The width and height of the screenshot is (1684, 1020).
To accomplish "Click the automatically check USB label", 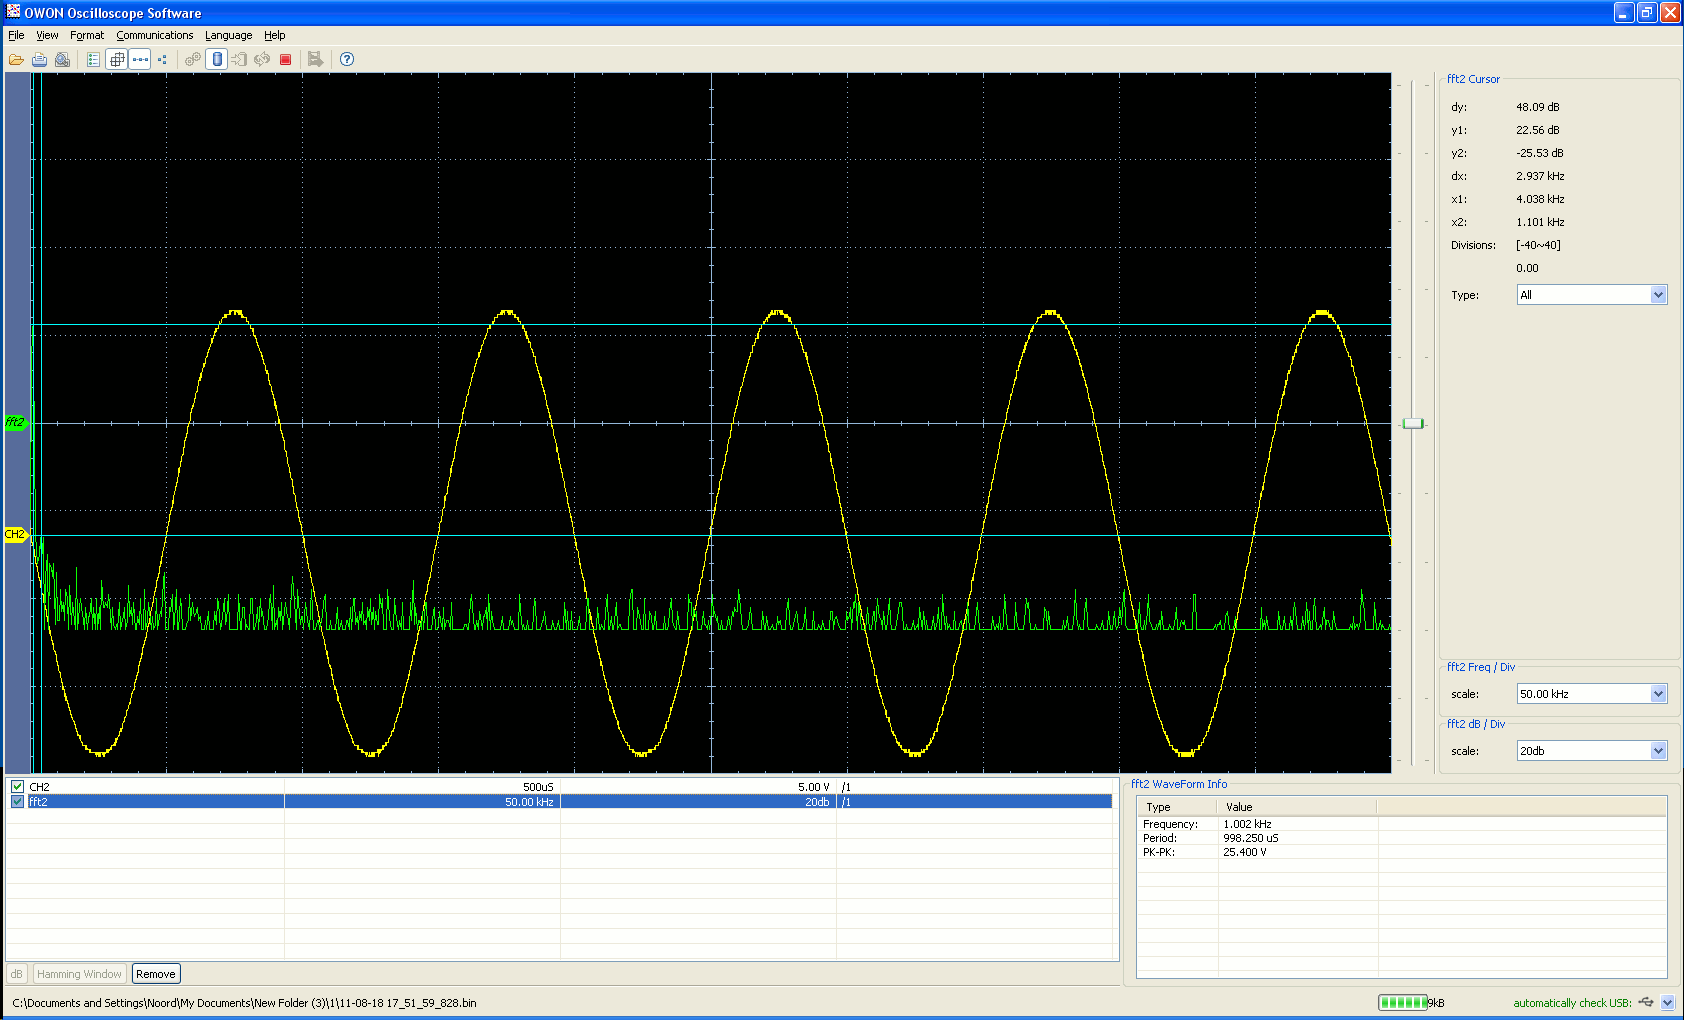I will coord(1572,1003).
